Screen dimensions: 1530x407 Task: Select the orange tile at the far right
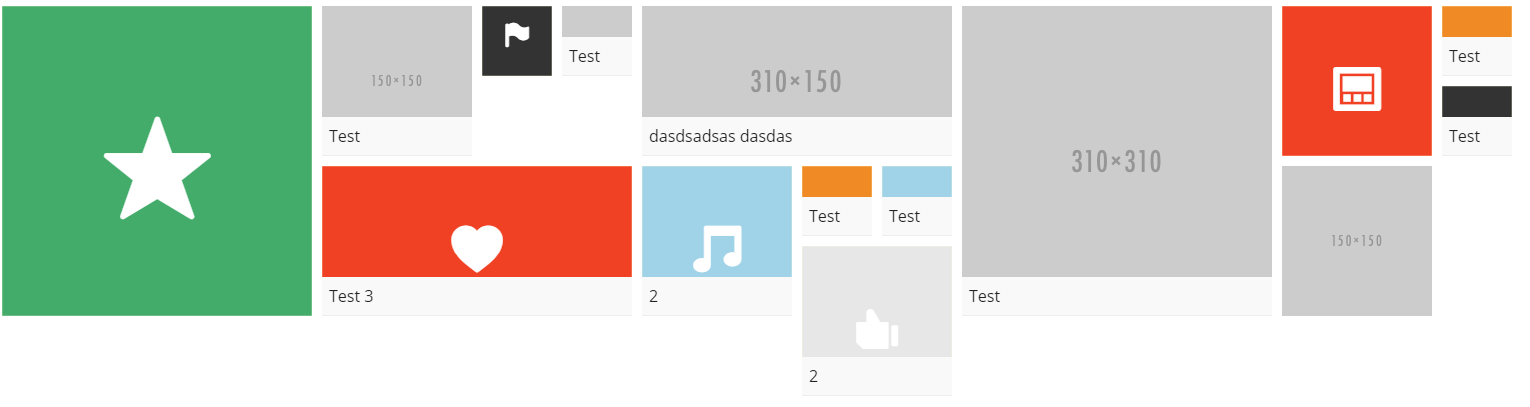[1477, 22]
